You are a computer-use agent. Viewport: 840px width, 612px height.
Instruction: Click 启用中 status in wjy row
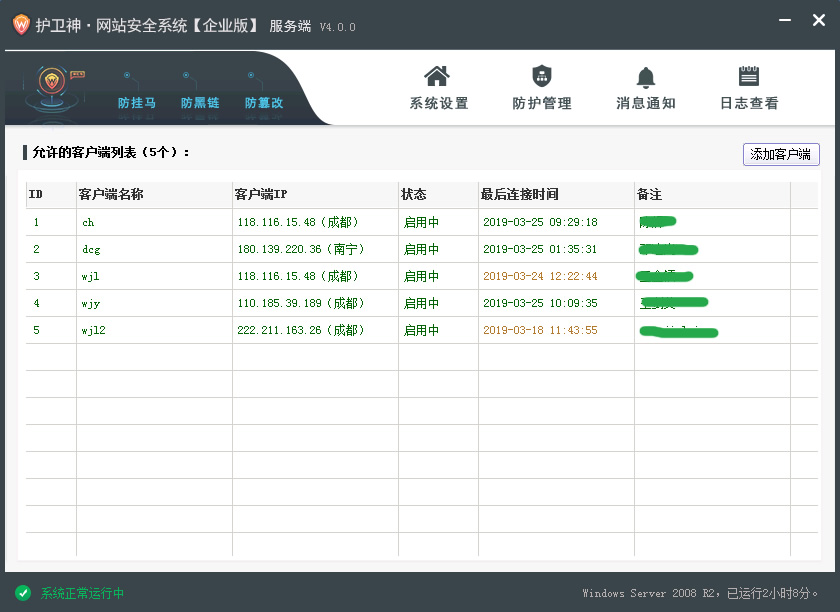point(421,303)
